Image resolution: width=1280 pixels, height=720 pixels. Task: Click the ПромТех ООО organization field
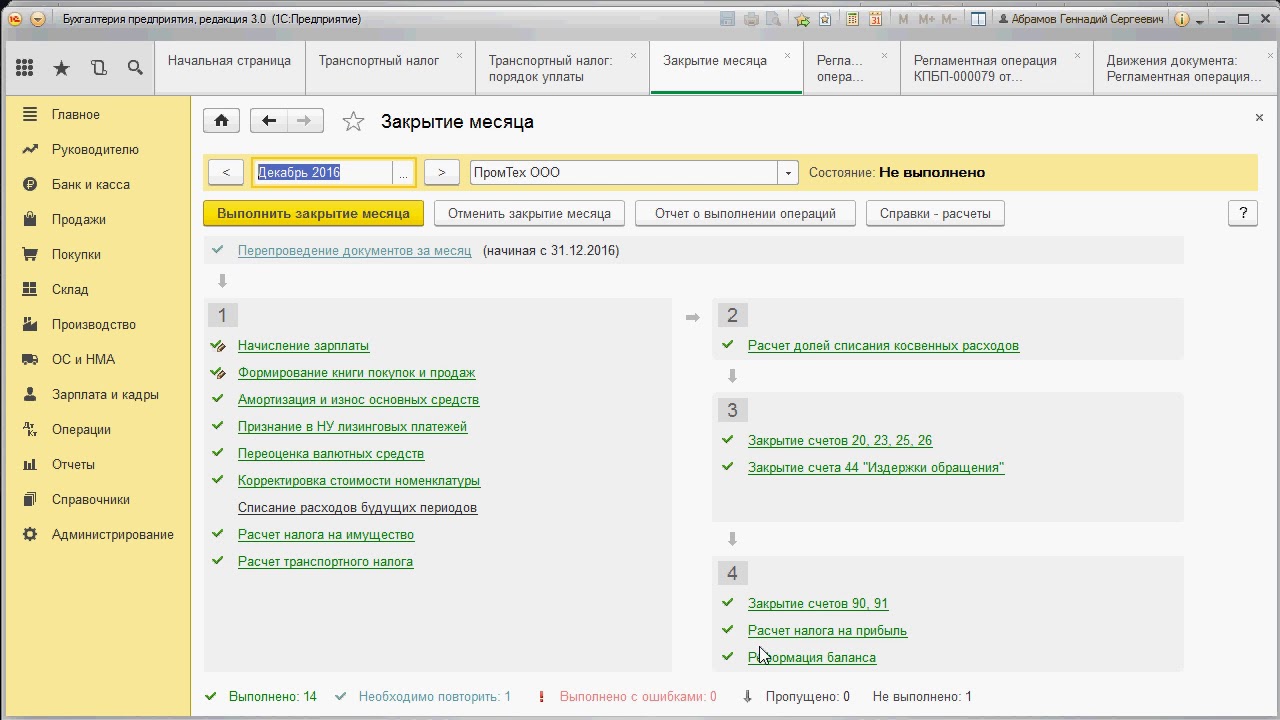pos(624,172)
